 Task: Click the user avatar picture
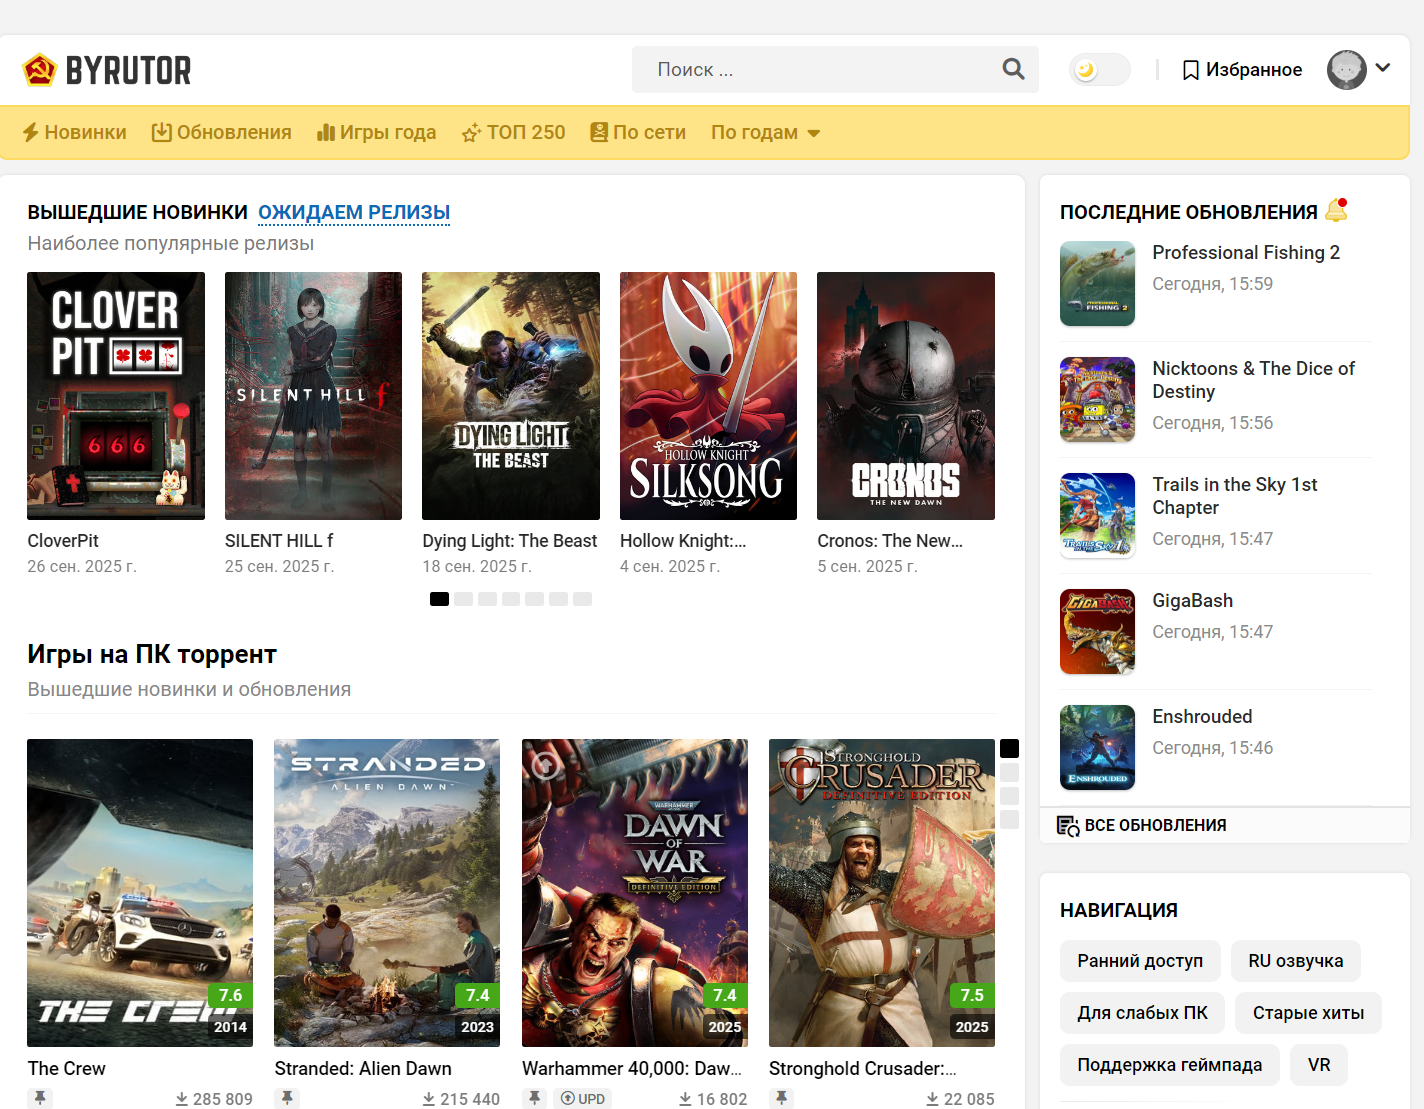[1346, 70]
